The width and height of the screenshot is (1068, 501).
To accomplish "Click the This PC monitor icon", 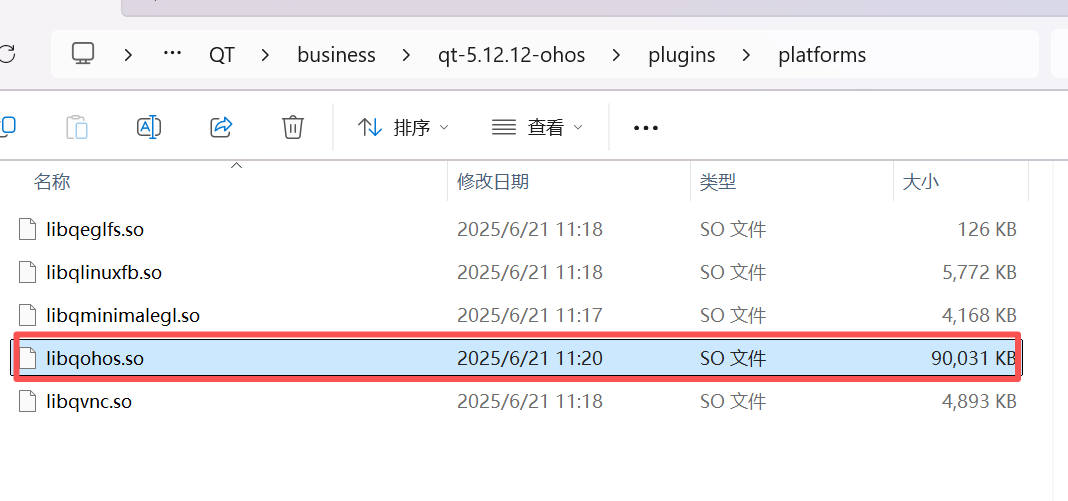I will pyautogui.click(x=83, y=54).
